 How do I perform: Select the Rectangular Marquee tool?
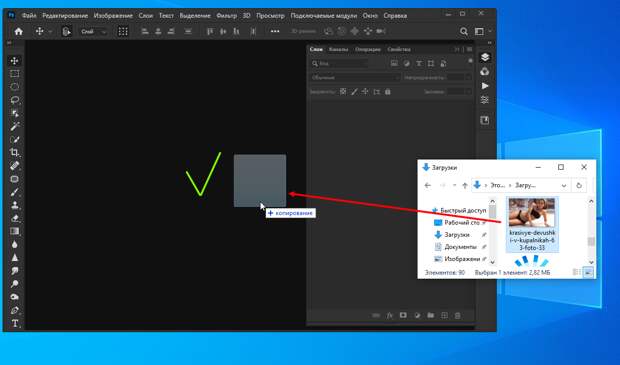click(15, 74)
